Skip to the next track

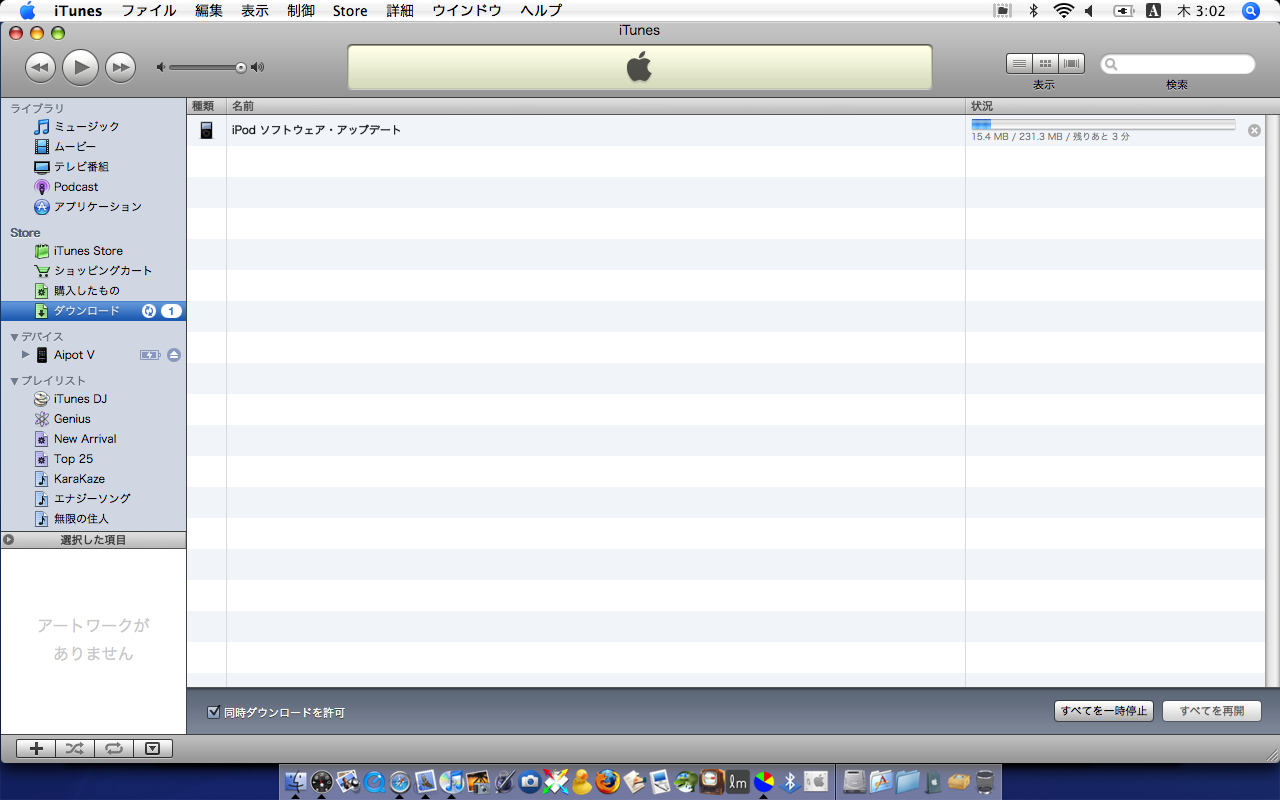click(x=120, y=67)
